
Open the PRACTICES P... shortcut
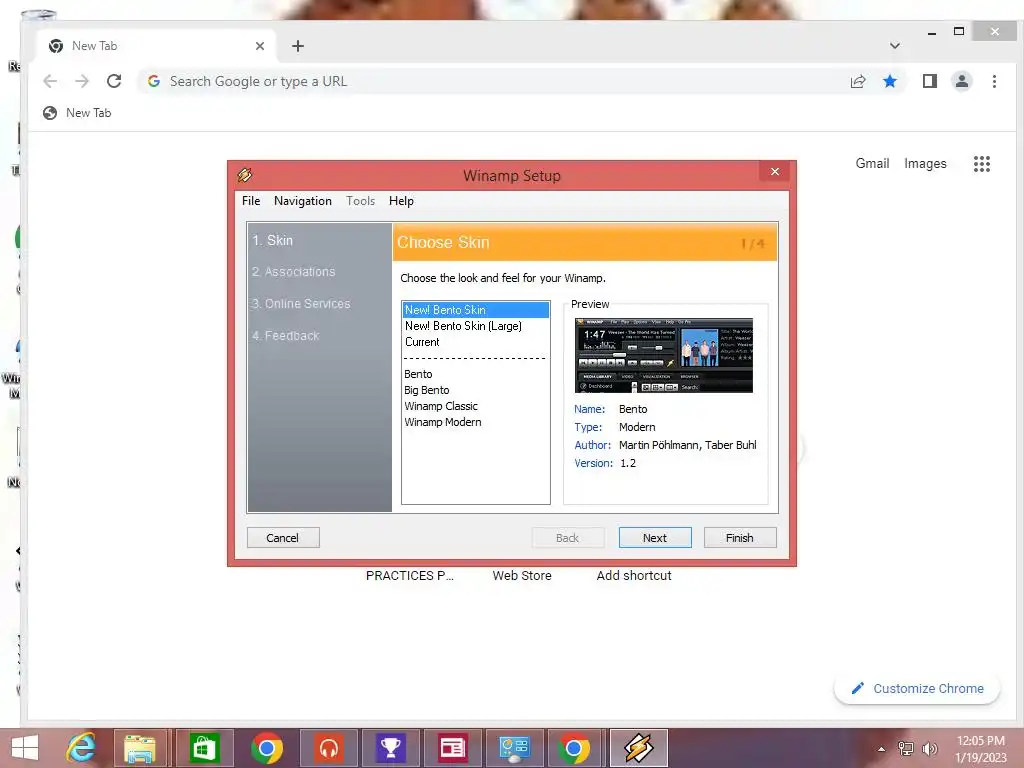409,575
